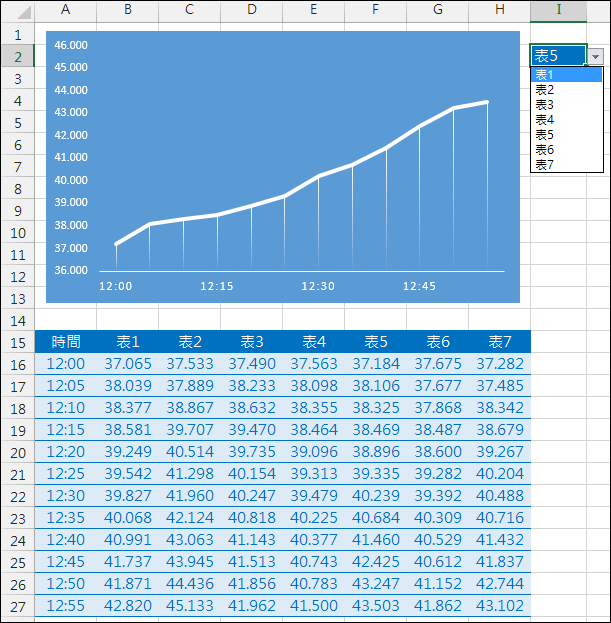This screenshot has width=611, height=623.
Task: Select row 14 header
Action: 18,320
